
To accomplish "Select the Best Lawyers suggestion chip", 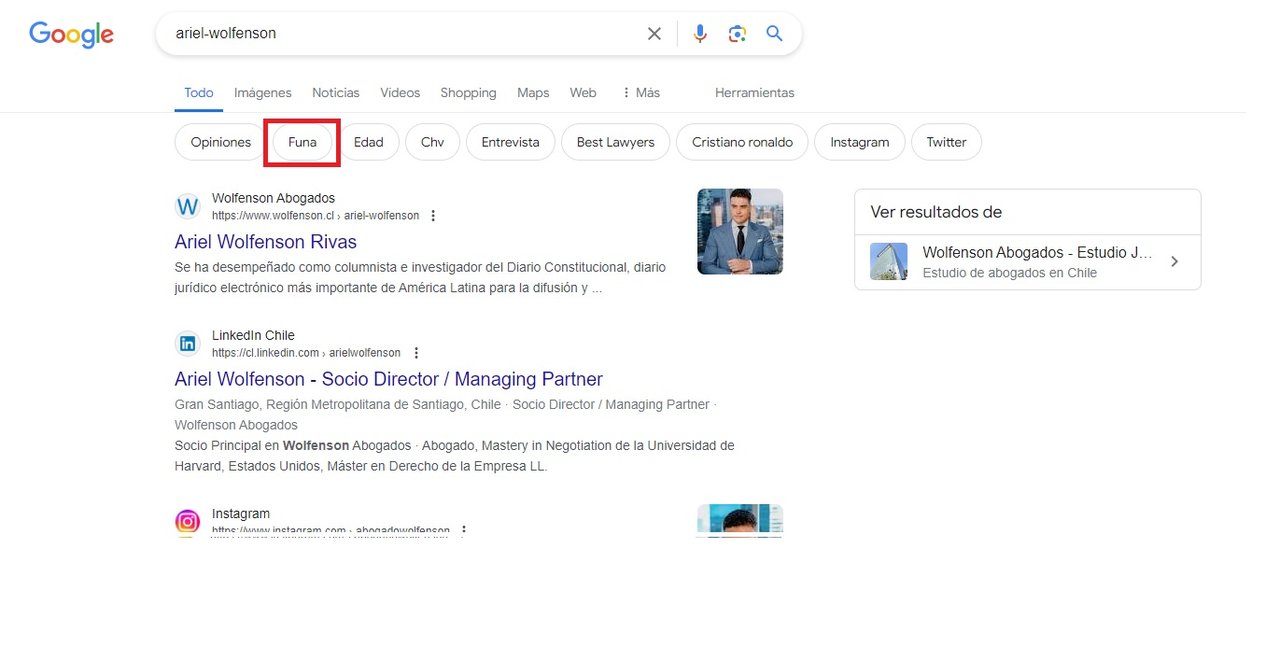I will (x=616, y=142).
